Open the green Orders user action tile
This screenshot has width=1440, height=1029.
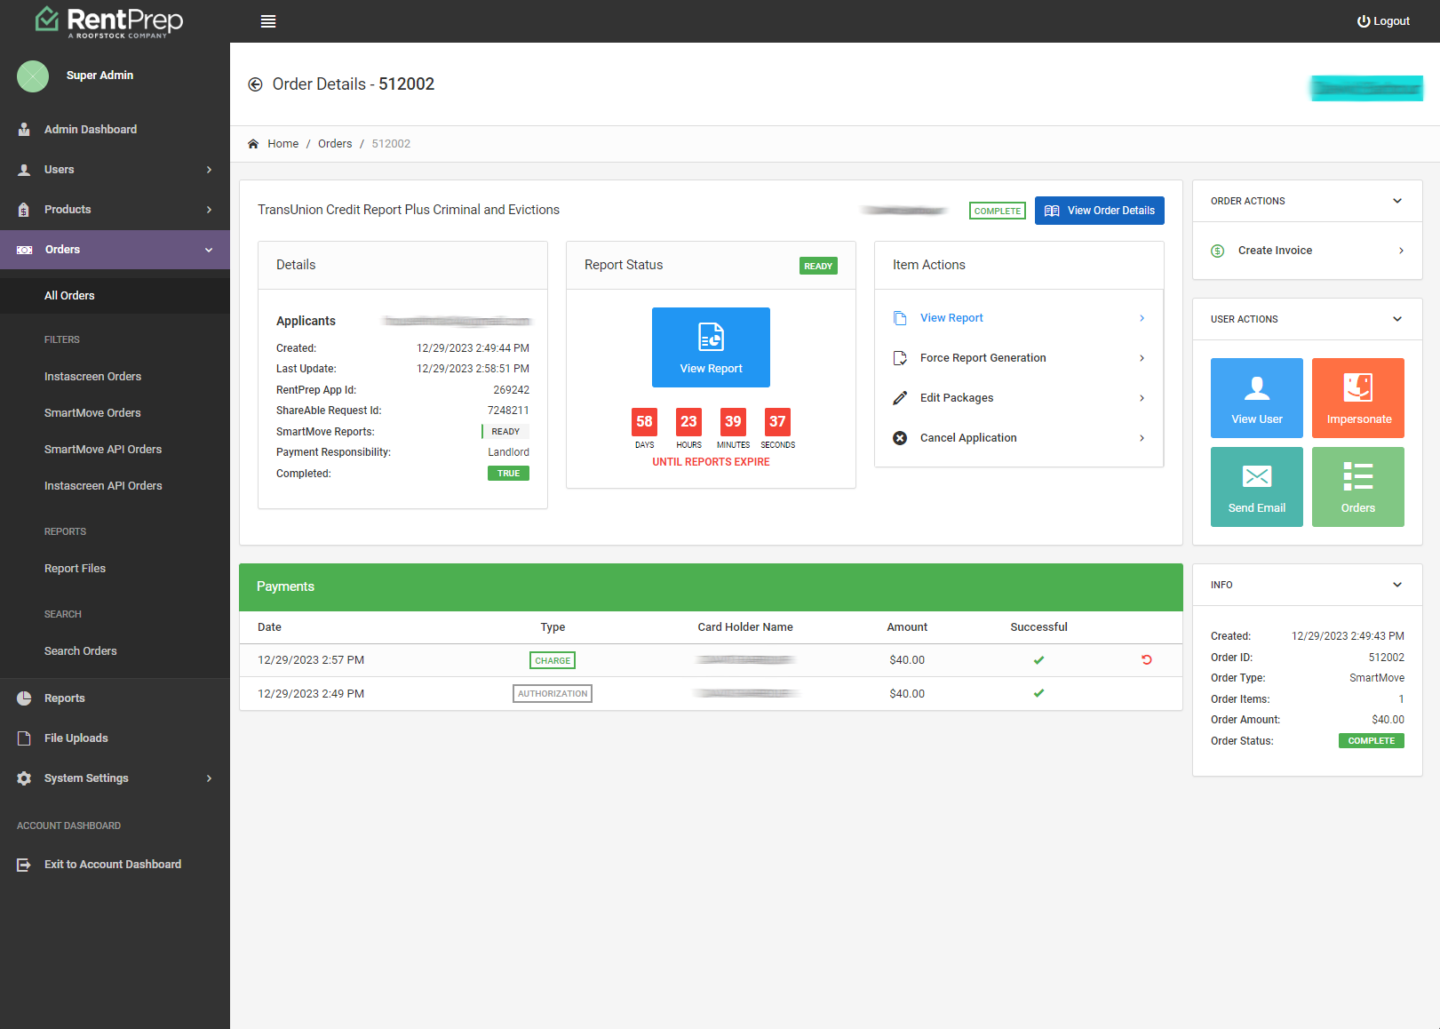[1358, 487]
